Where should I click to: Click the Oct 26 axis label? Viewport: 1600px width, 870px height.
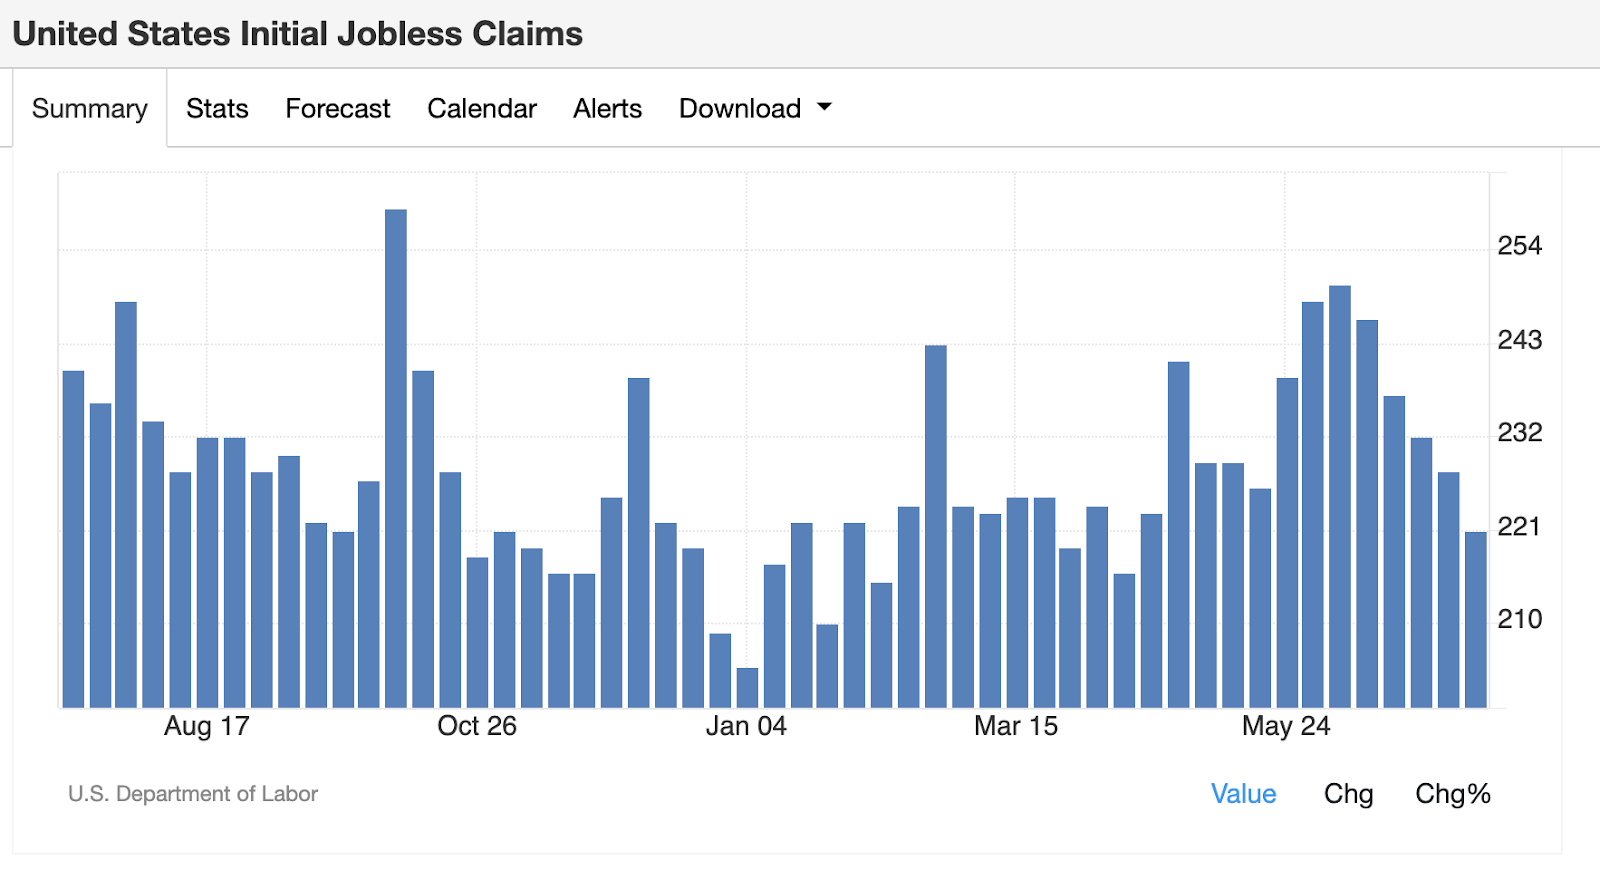tap(477, 726)
